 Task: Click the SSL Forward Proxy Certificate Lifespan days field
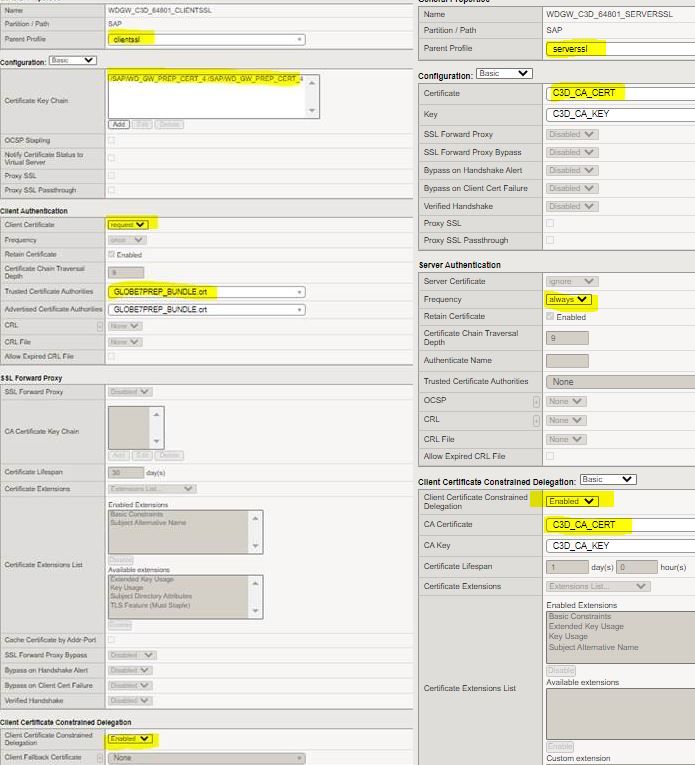126,472
